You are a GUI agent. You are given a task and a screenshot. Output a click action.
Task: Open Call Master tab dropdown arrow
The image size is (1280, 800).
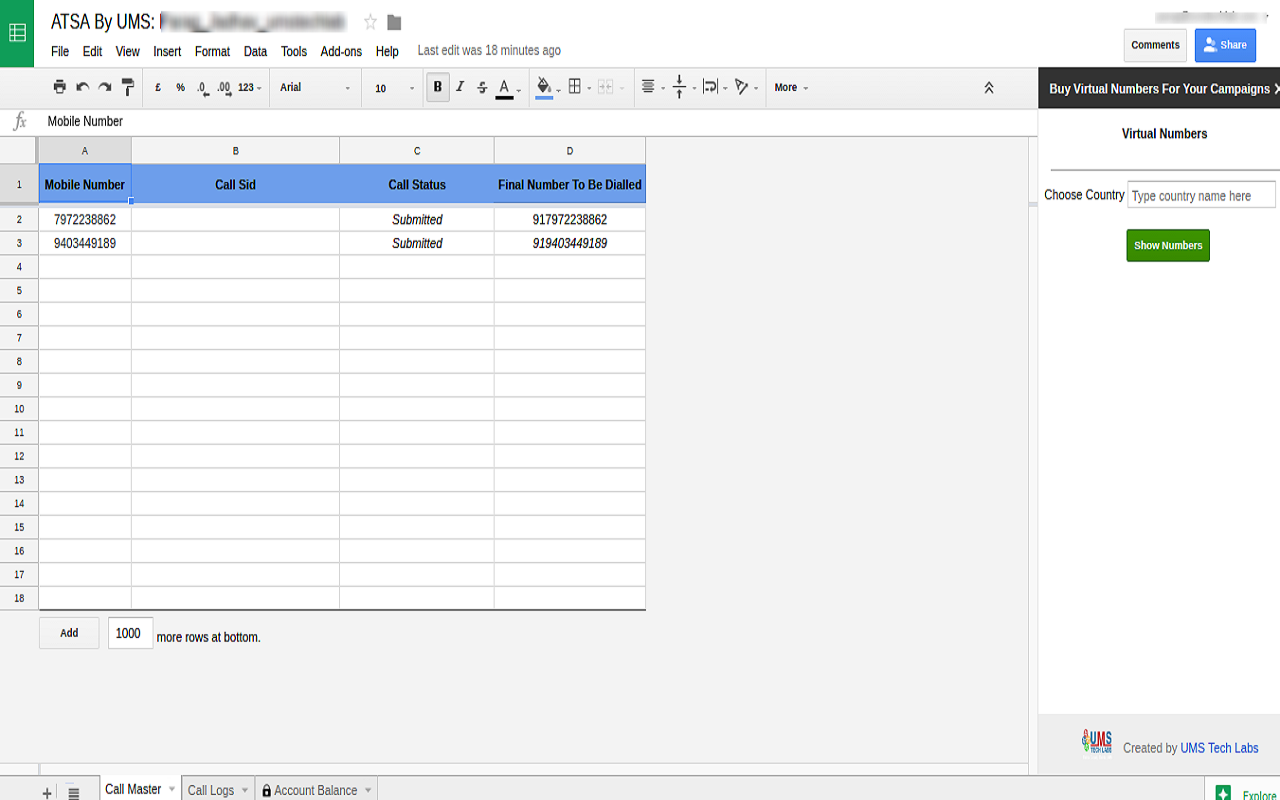pyautogui.click(x=172, y=789)
